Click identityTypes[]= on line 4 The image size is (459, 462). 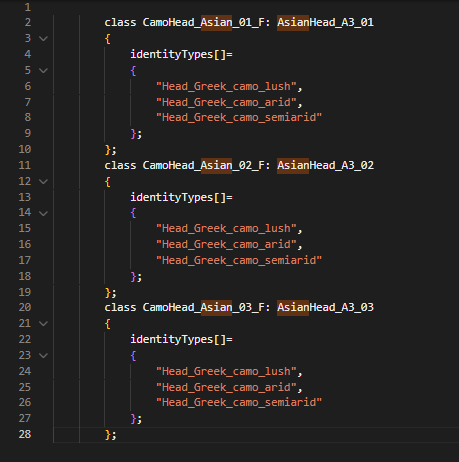tap(181, 54)
